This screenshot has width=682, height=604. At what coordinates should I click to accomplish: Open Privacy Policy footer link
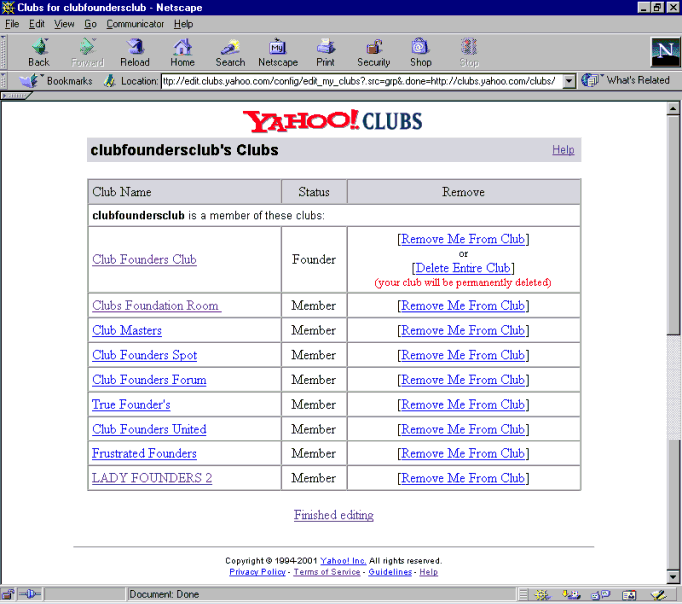point(257,572)
